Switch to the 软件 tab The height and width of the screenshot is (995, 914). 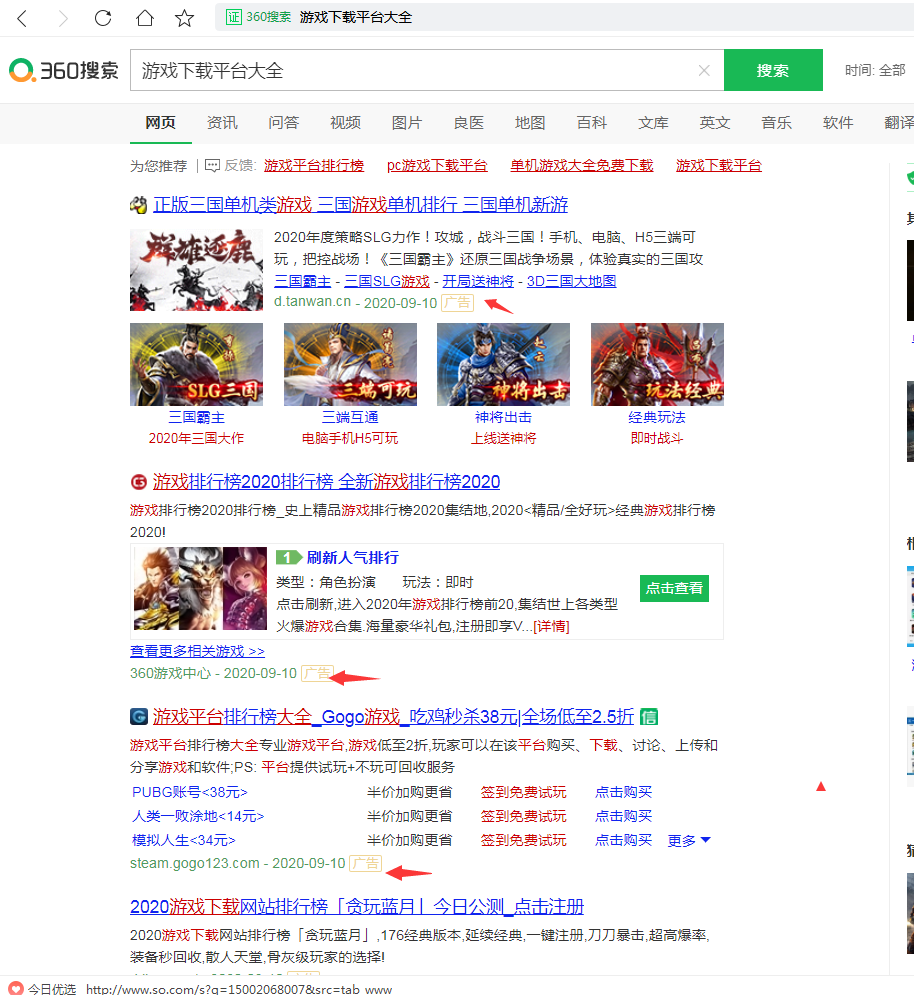coord(838,122)
